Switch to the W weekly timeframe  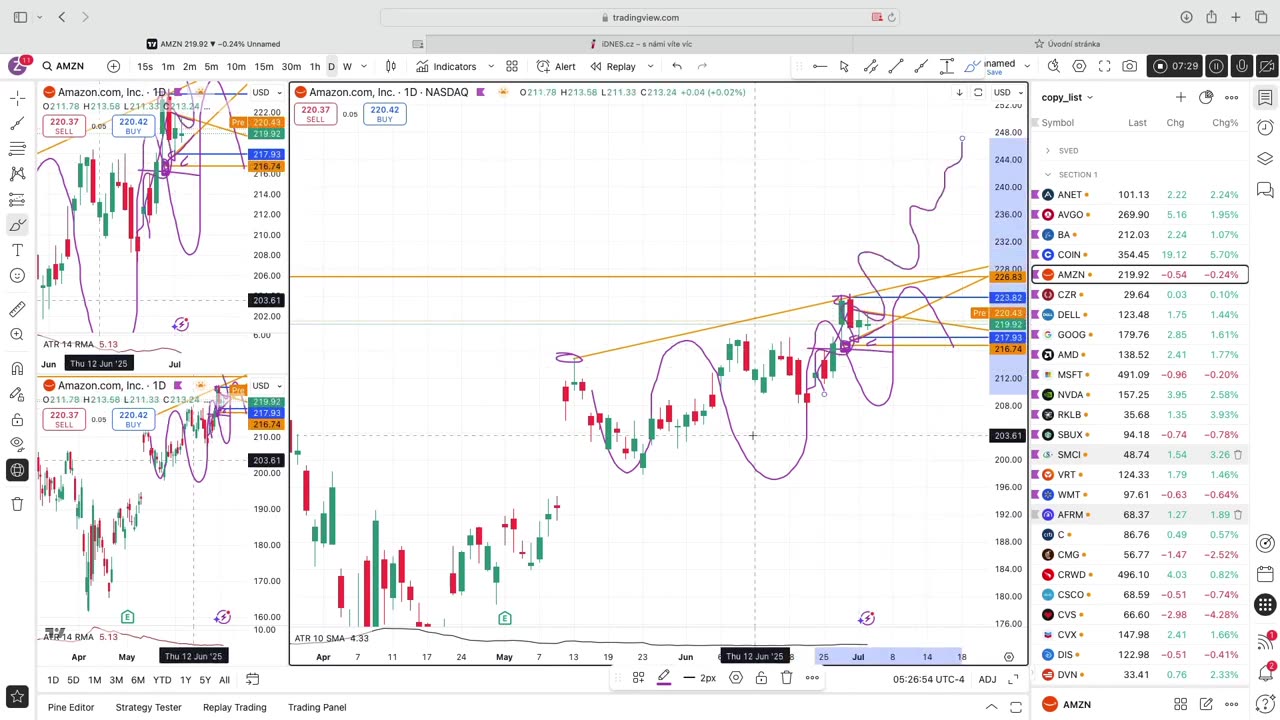click(347, 66)
